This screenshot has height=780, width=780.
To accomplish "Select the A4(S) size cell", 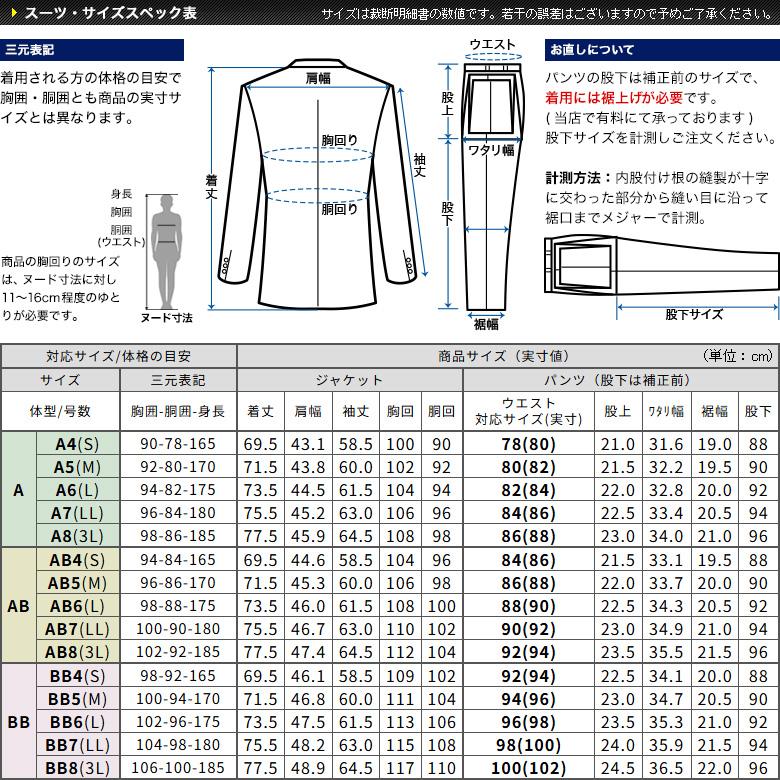I will (78, 444).
